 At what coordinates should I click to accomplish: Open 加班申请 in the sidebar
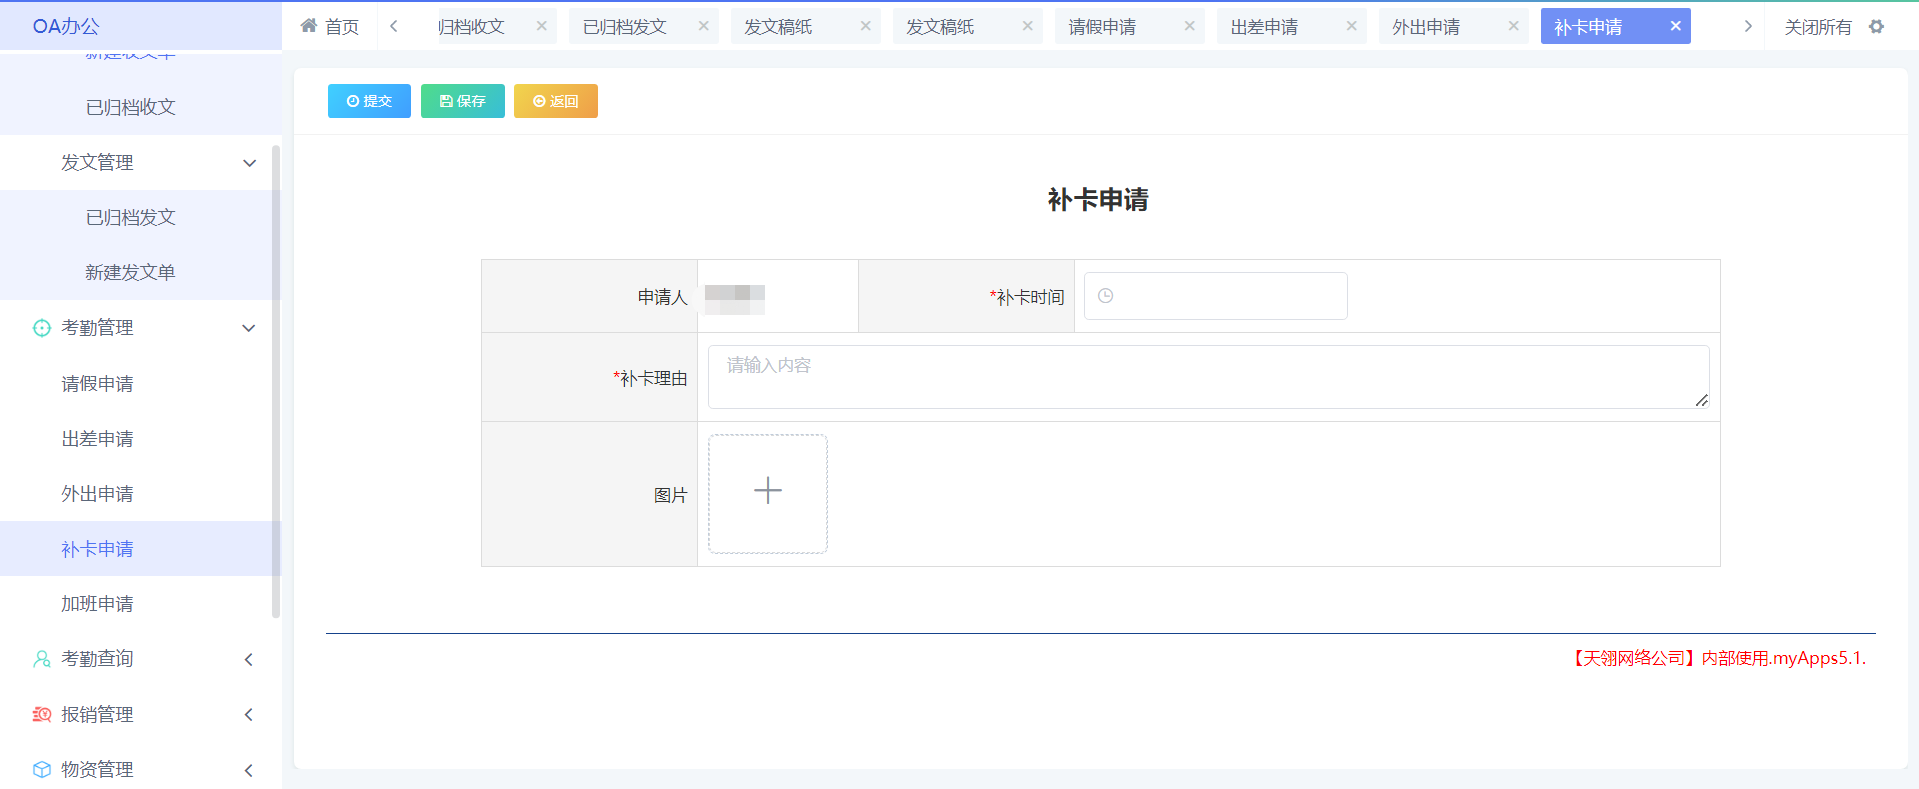[97, 604]
